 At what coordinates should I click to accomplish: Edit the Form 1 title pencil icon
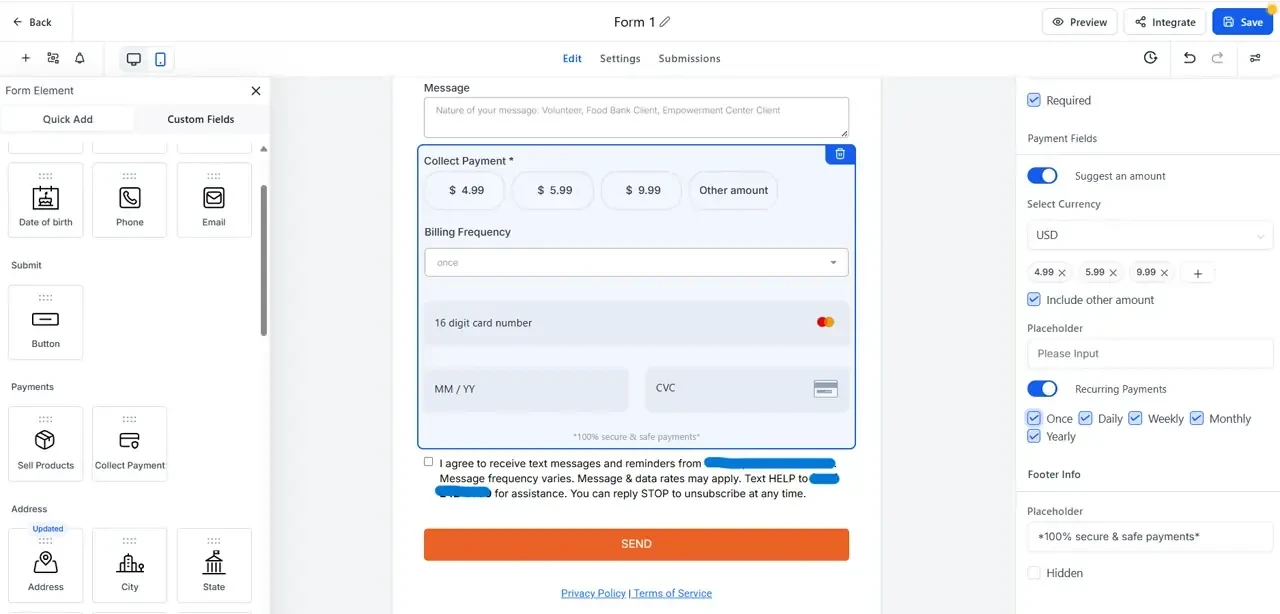coord(665,22)
